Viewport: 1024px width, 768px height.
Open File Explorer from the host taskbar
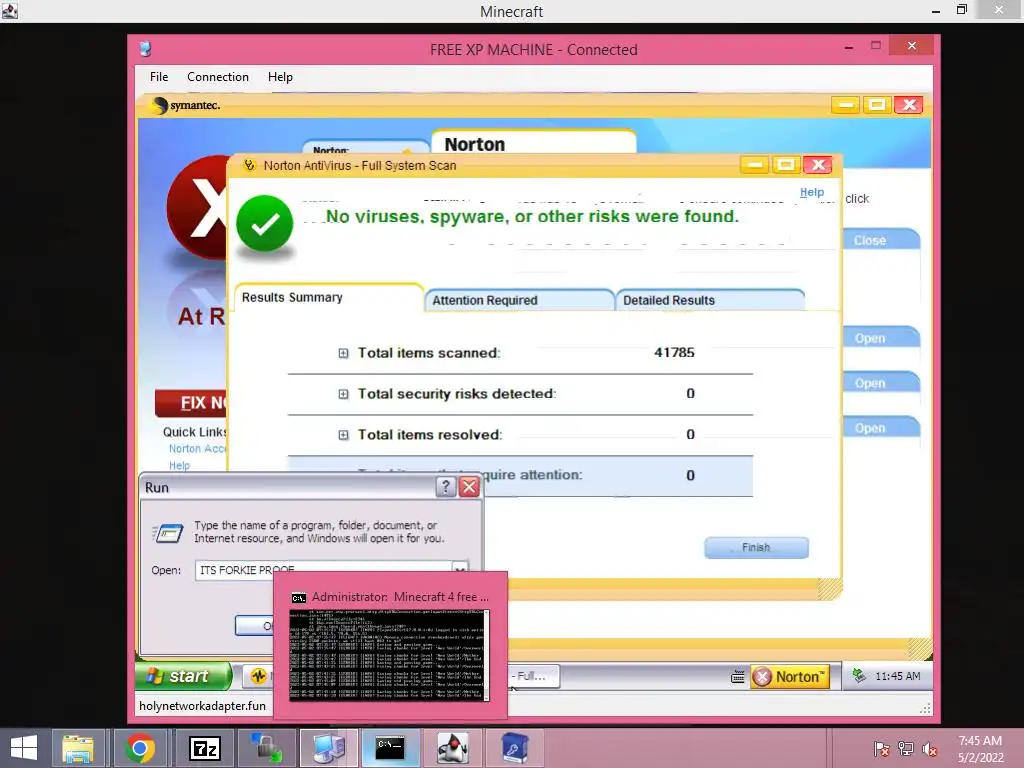tap(78, 748)
